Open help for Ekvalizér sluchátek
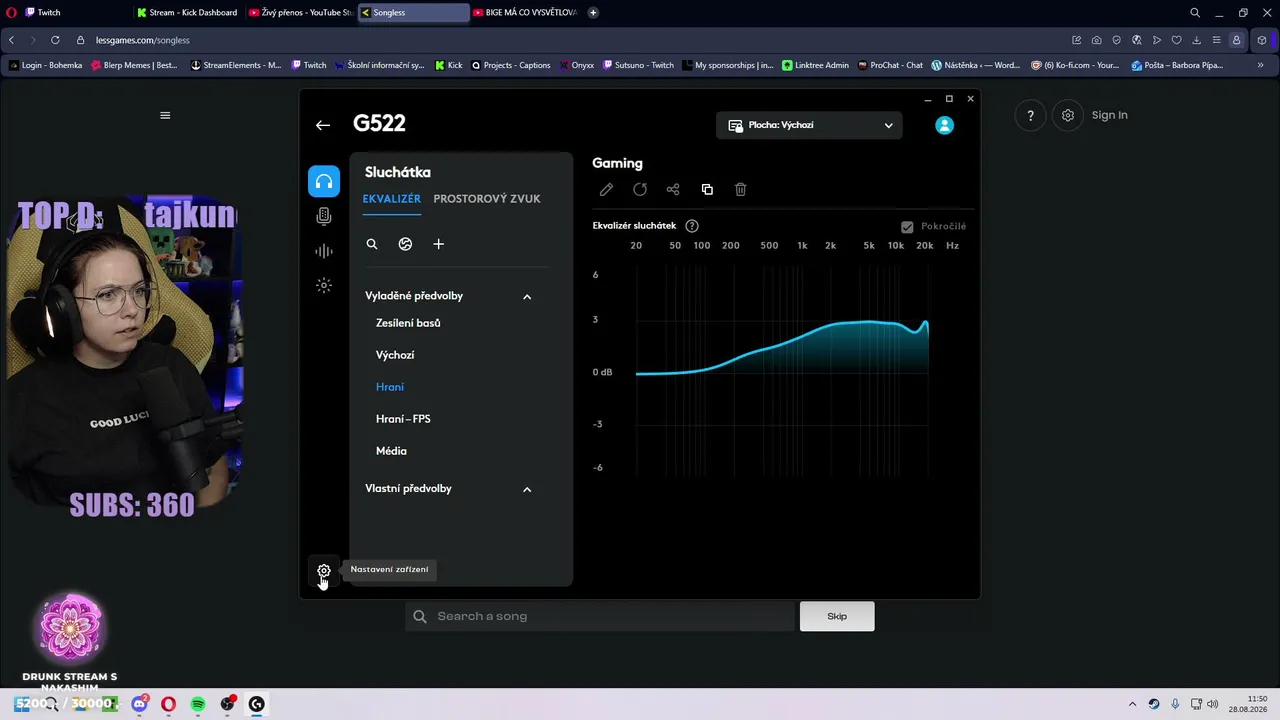Screen dimensions: 1280x720 click(x=692, y=226)
